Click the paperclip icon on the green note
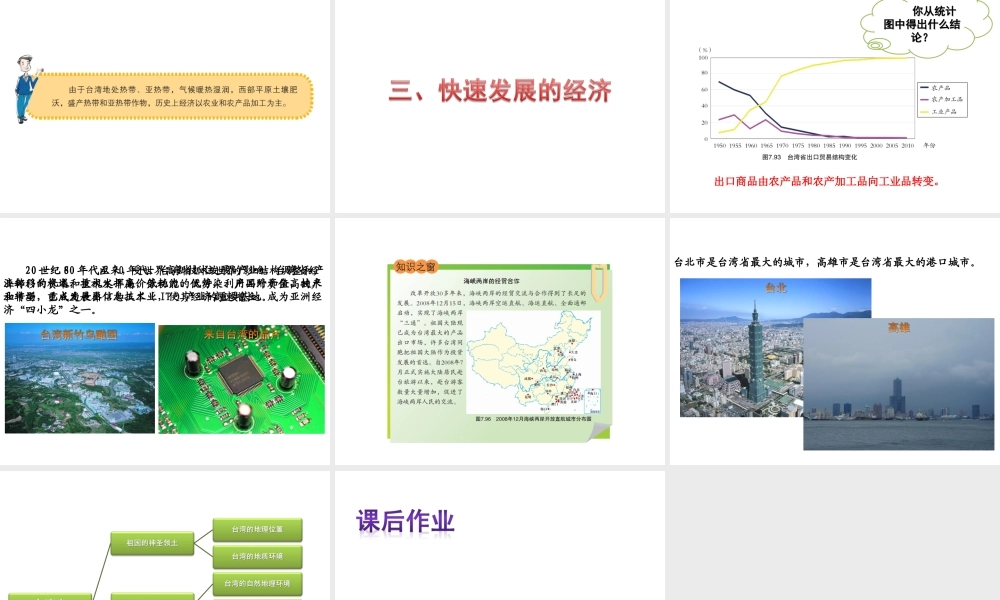Image resolution: width=1000 pixels, height=600 pixels. click(x=599, y=283)
